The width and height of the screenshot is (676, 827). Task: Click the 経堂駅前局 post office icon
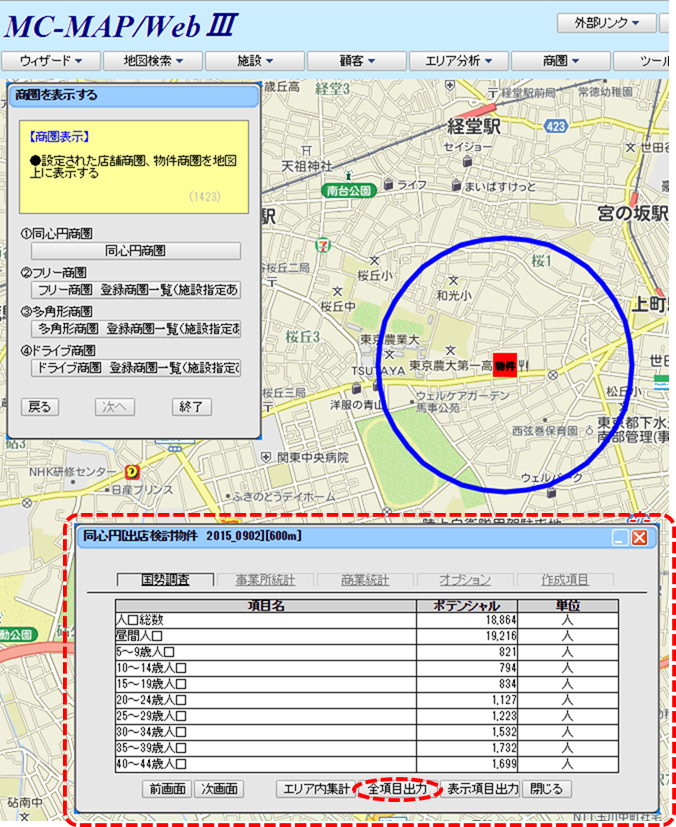(x=493, y=93)
